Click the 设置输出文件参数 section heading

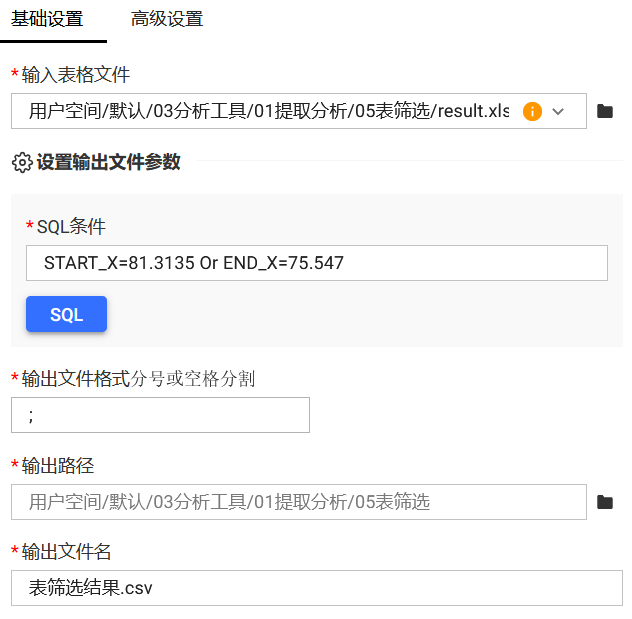click(108, 162)
